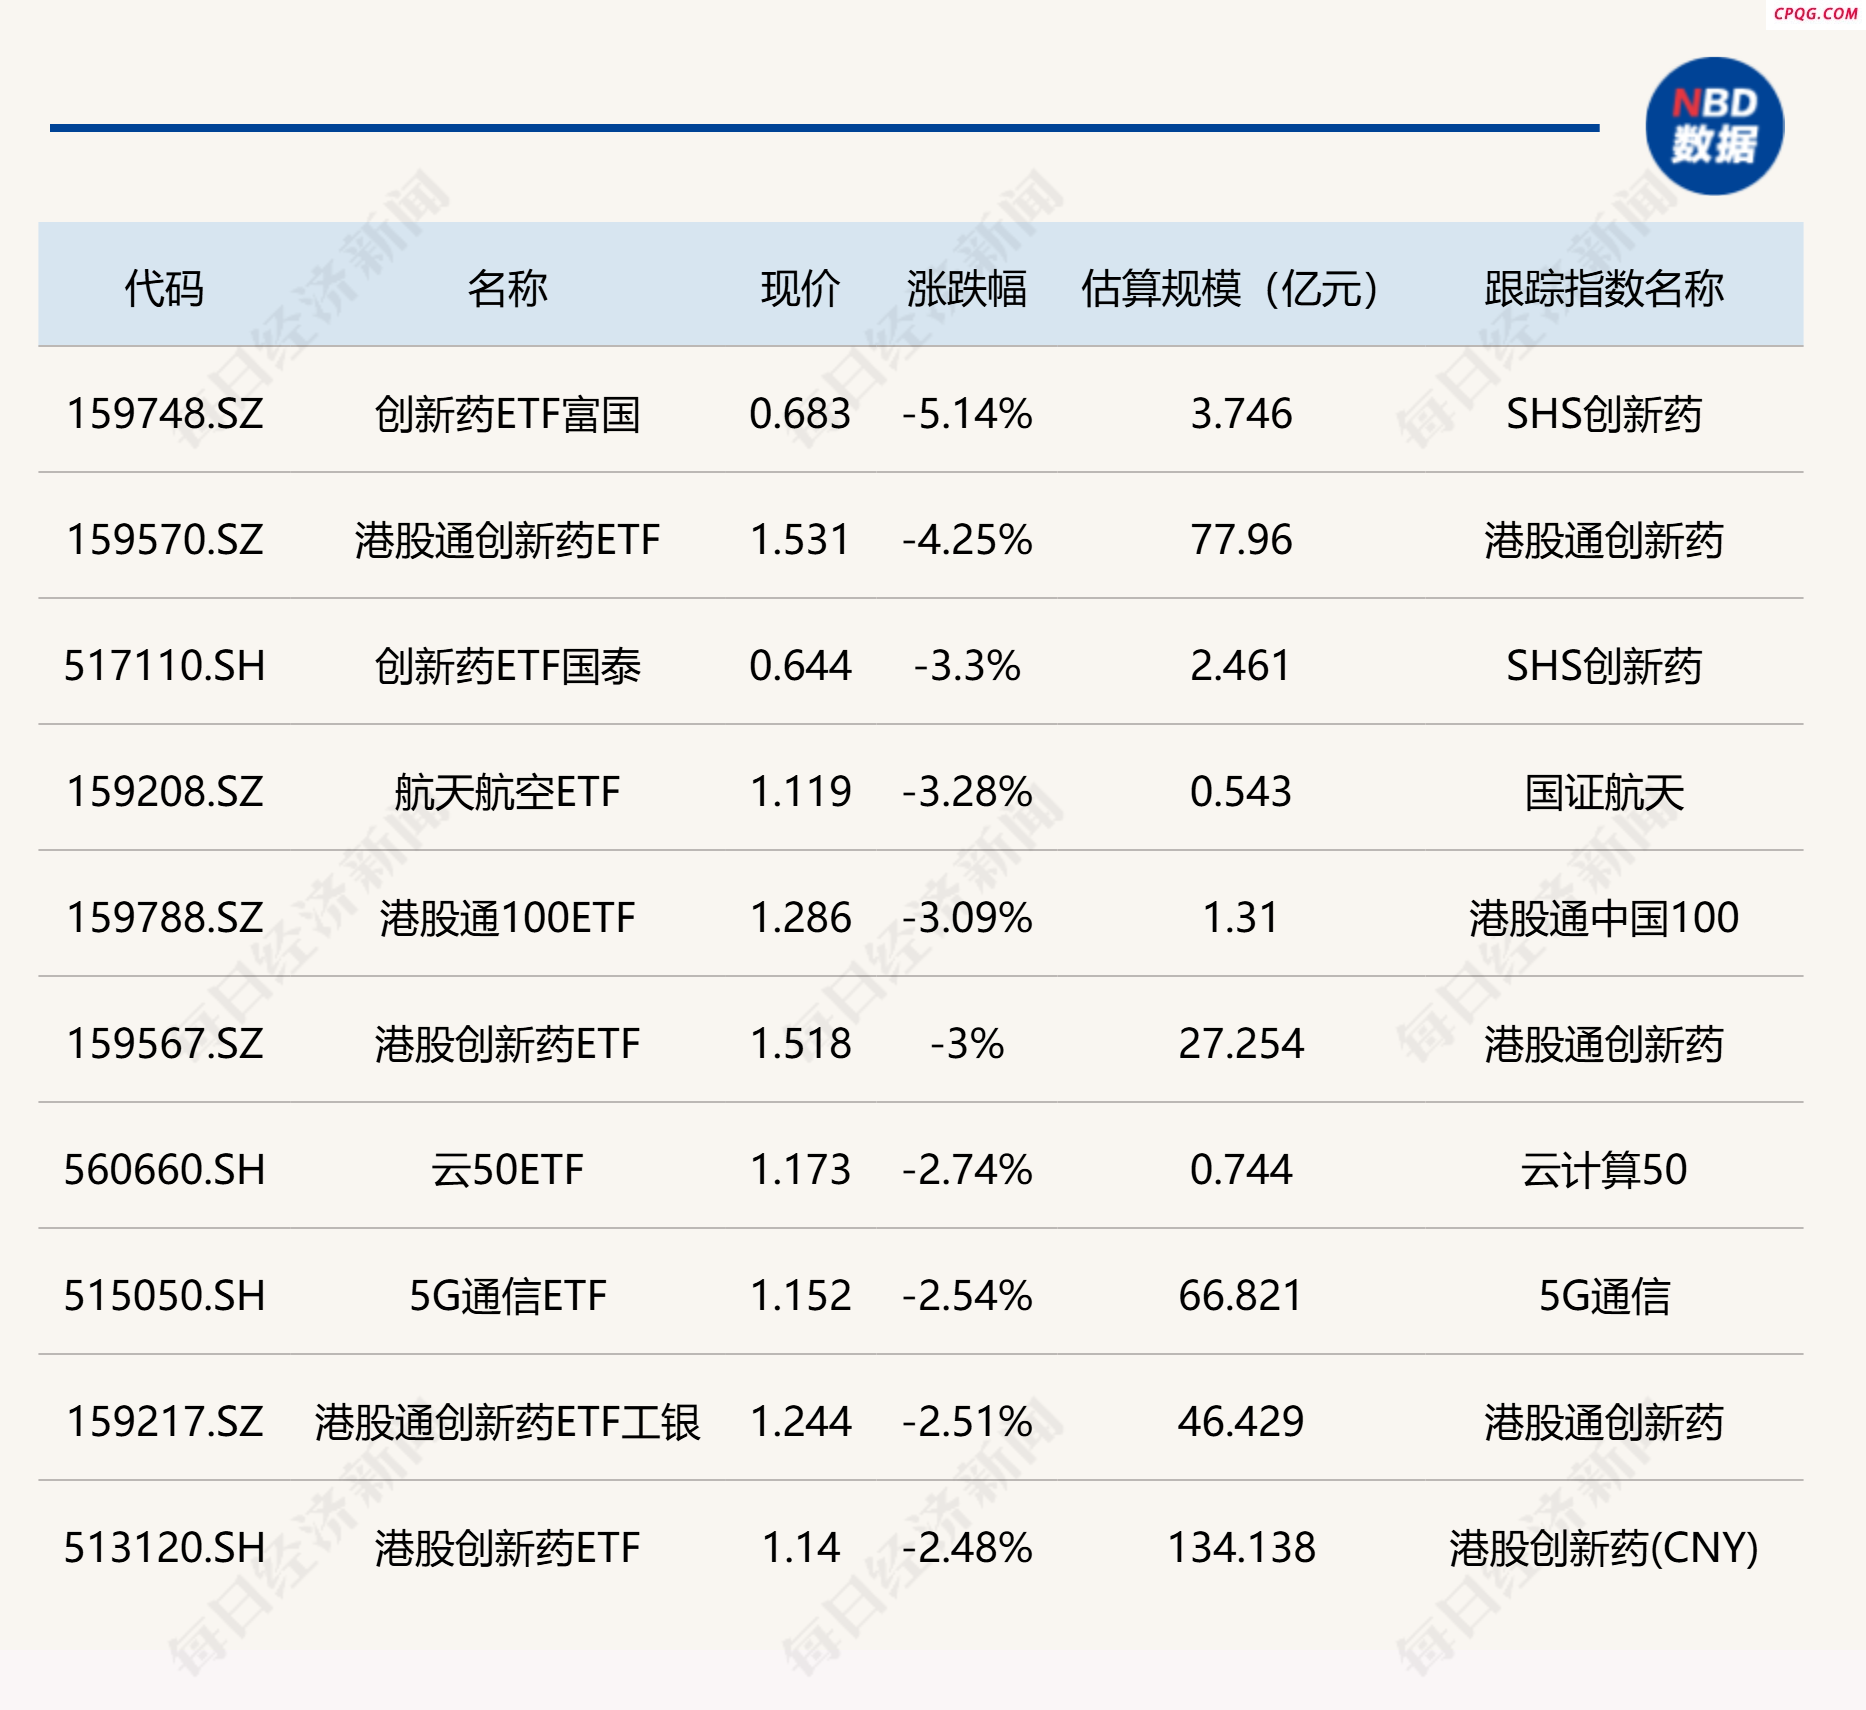Click the change value -2.74%
This screenshot has width=1866, height=1710.
click(967, 1169)
